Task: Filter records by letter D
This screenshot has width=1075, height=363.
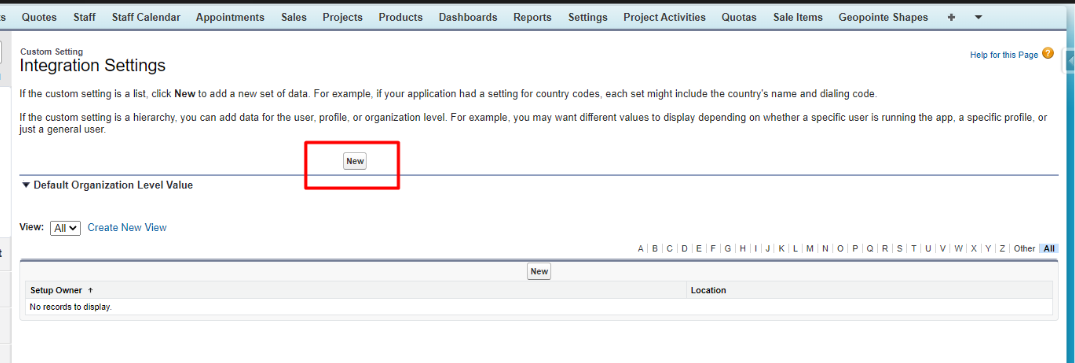Action: 684,248
